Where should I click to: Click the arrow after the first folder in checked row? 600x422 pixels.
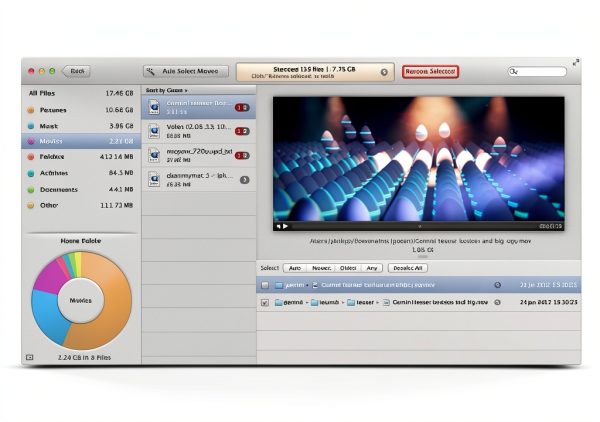(307, 303)
